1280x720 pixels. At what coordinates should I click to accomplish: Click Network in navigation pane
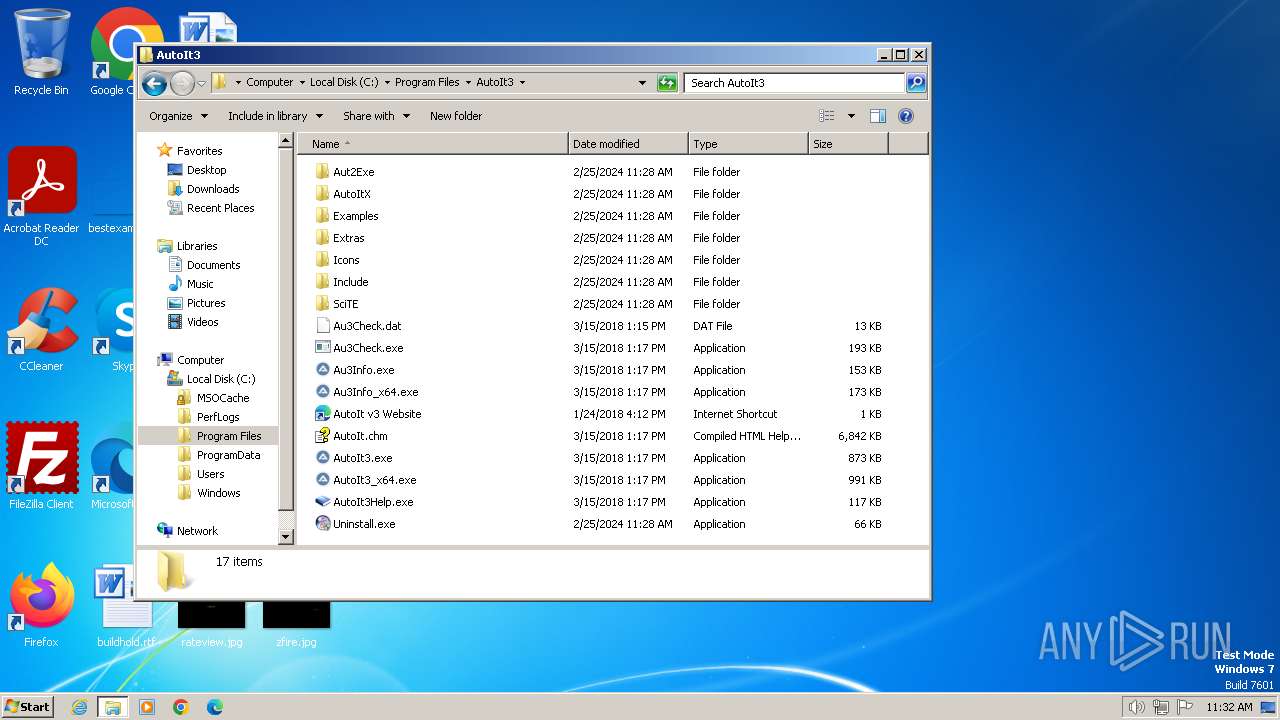click(197, 531)
